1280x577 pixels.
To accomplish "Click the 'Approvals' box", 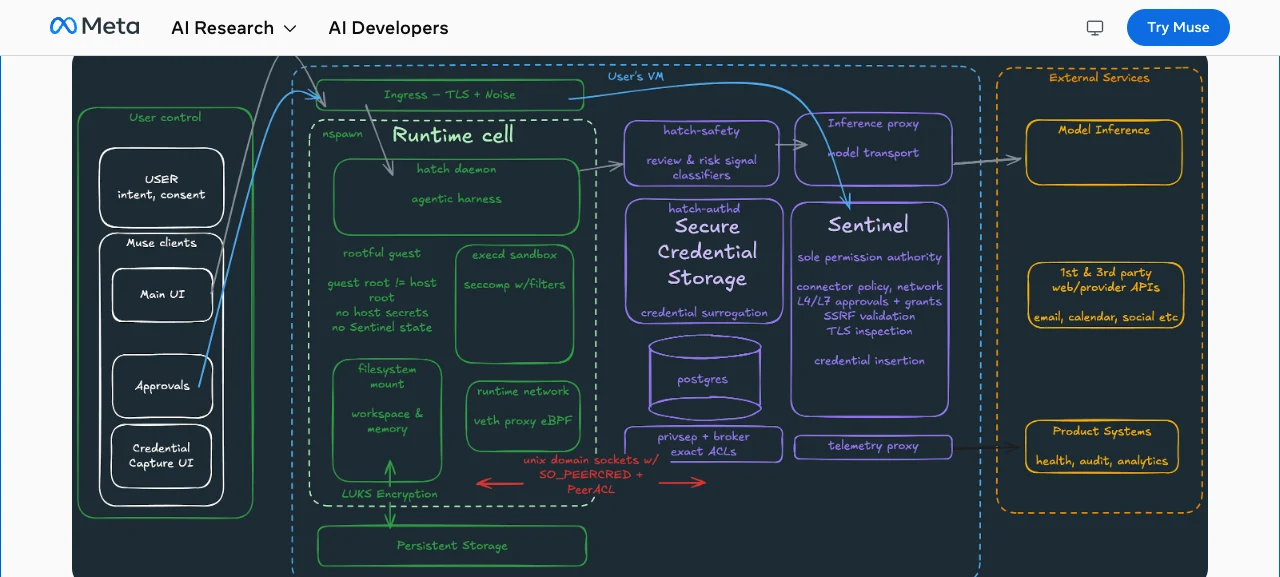I will [x=162, y=386].
